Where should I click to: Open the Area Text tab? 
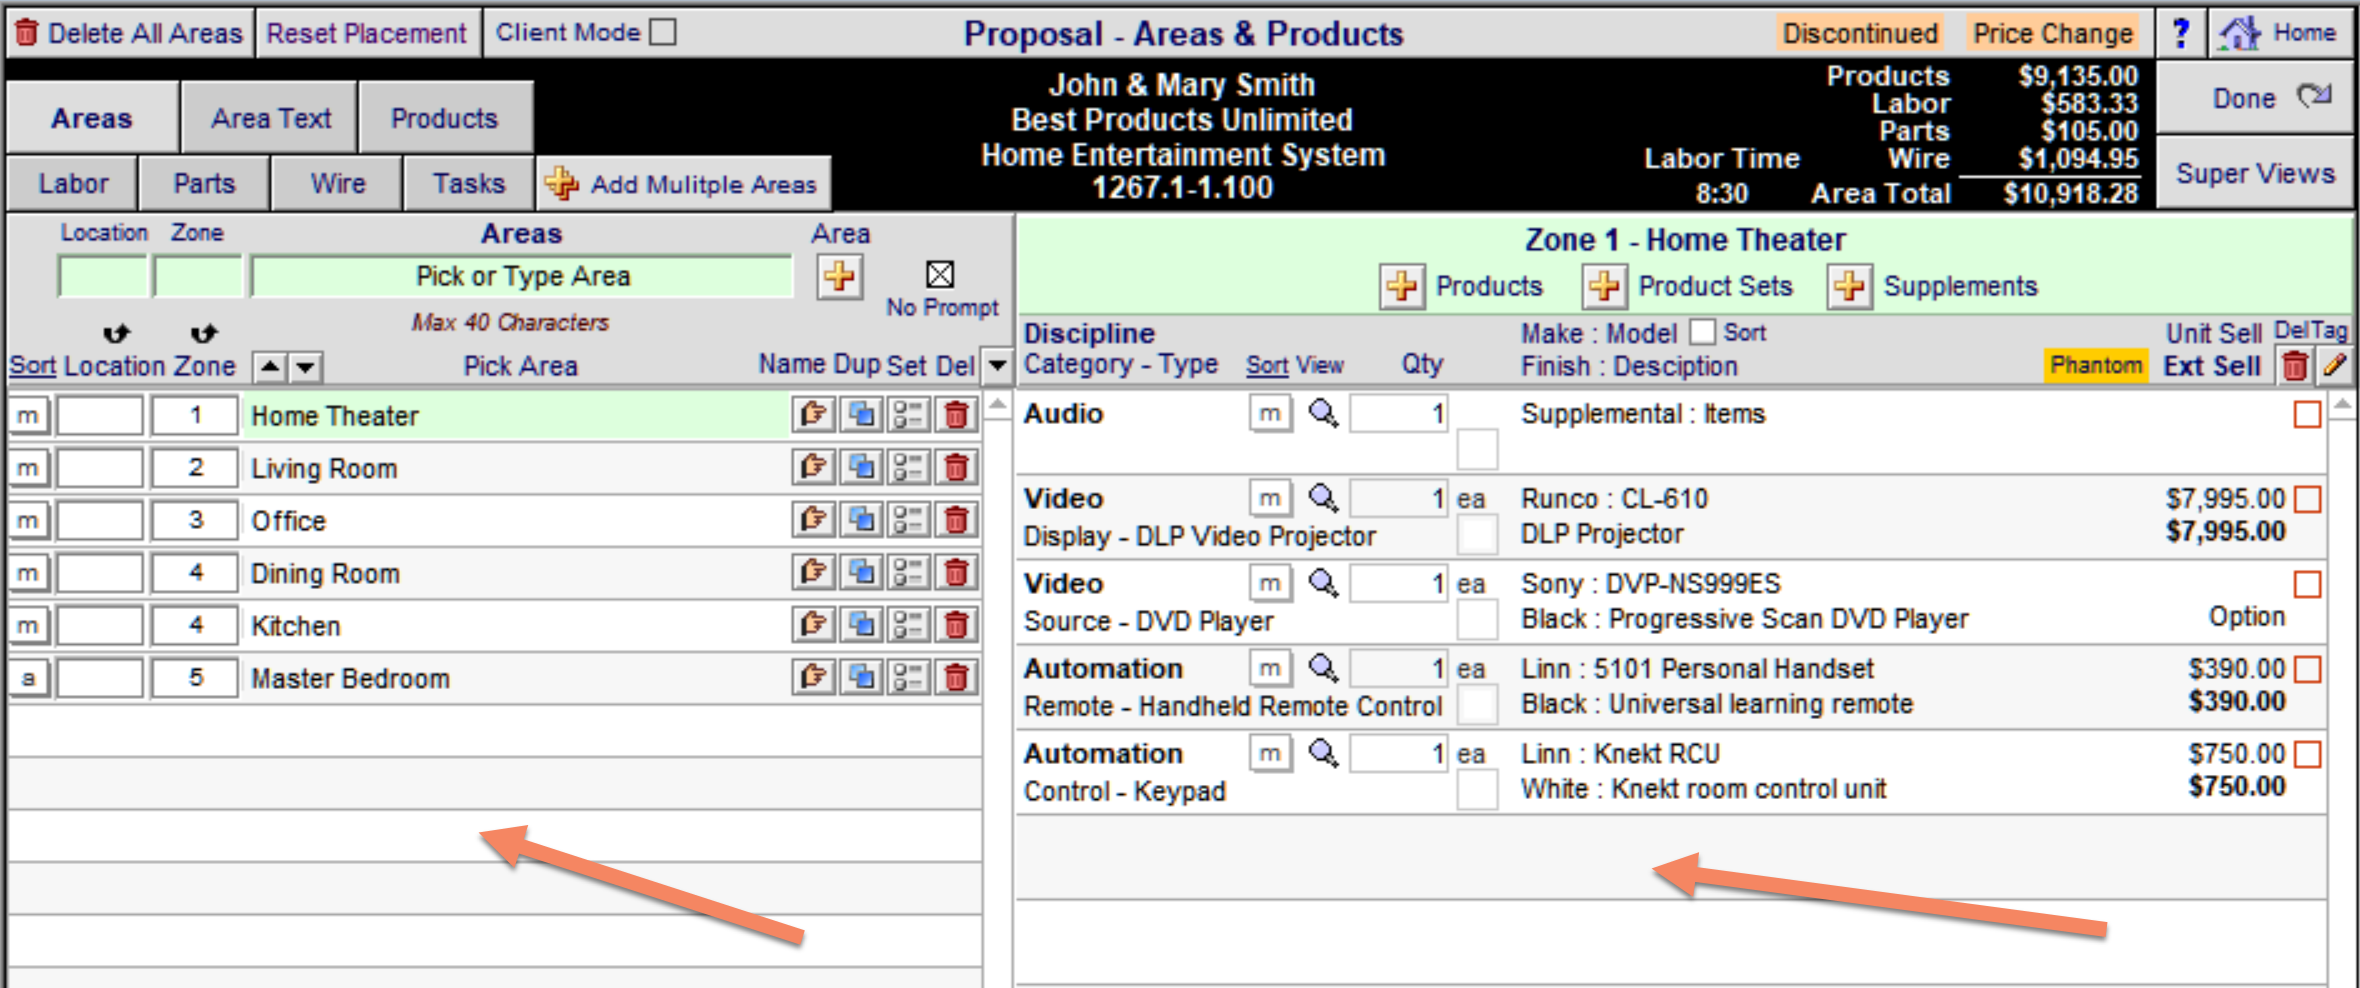point(270,118)
